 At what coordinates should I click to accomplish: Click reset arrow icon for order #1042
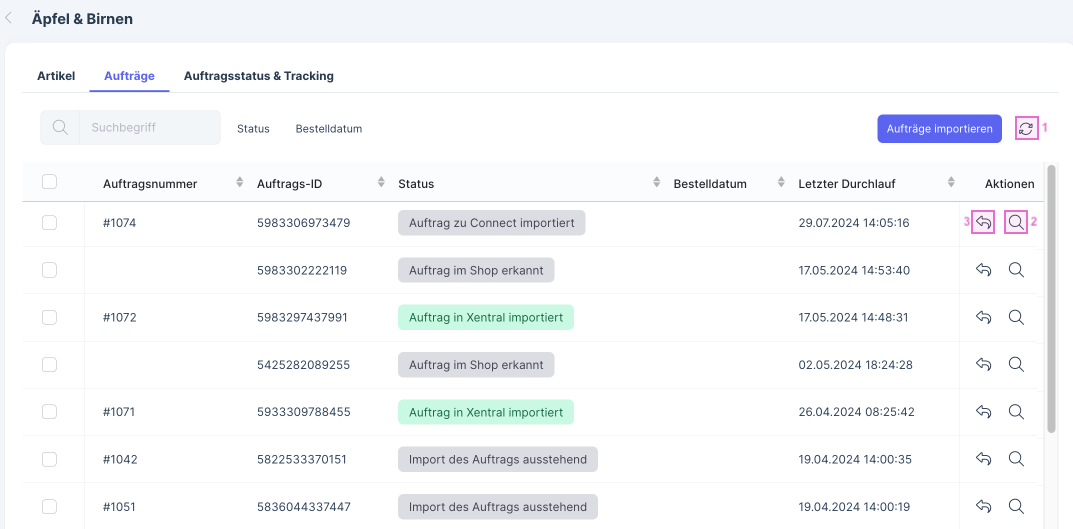click(984, 459)
